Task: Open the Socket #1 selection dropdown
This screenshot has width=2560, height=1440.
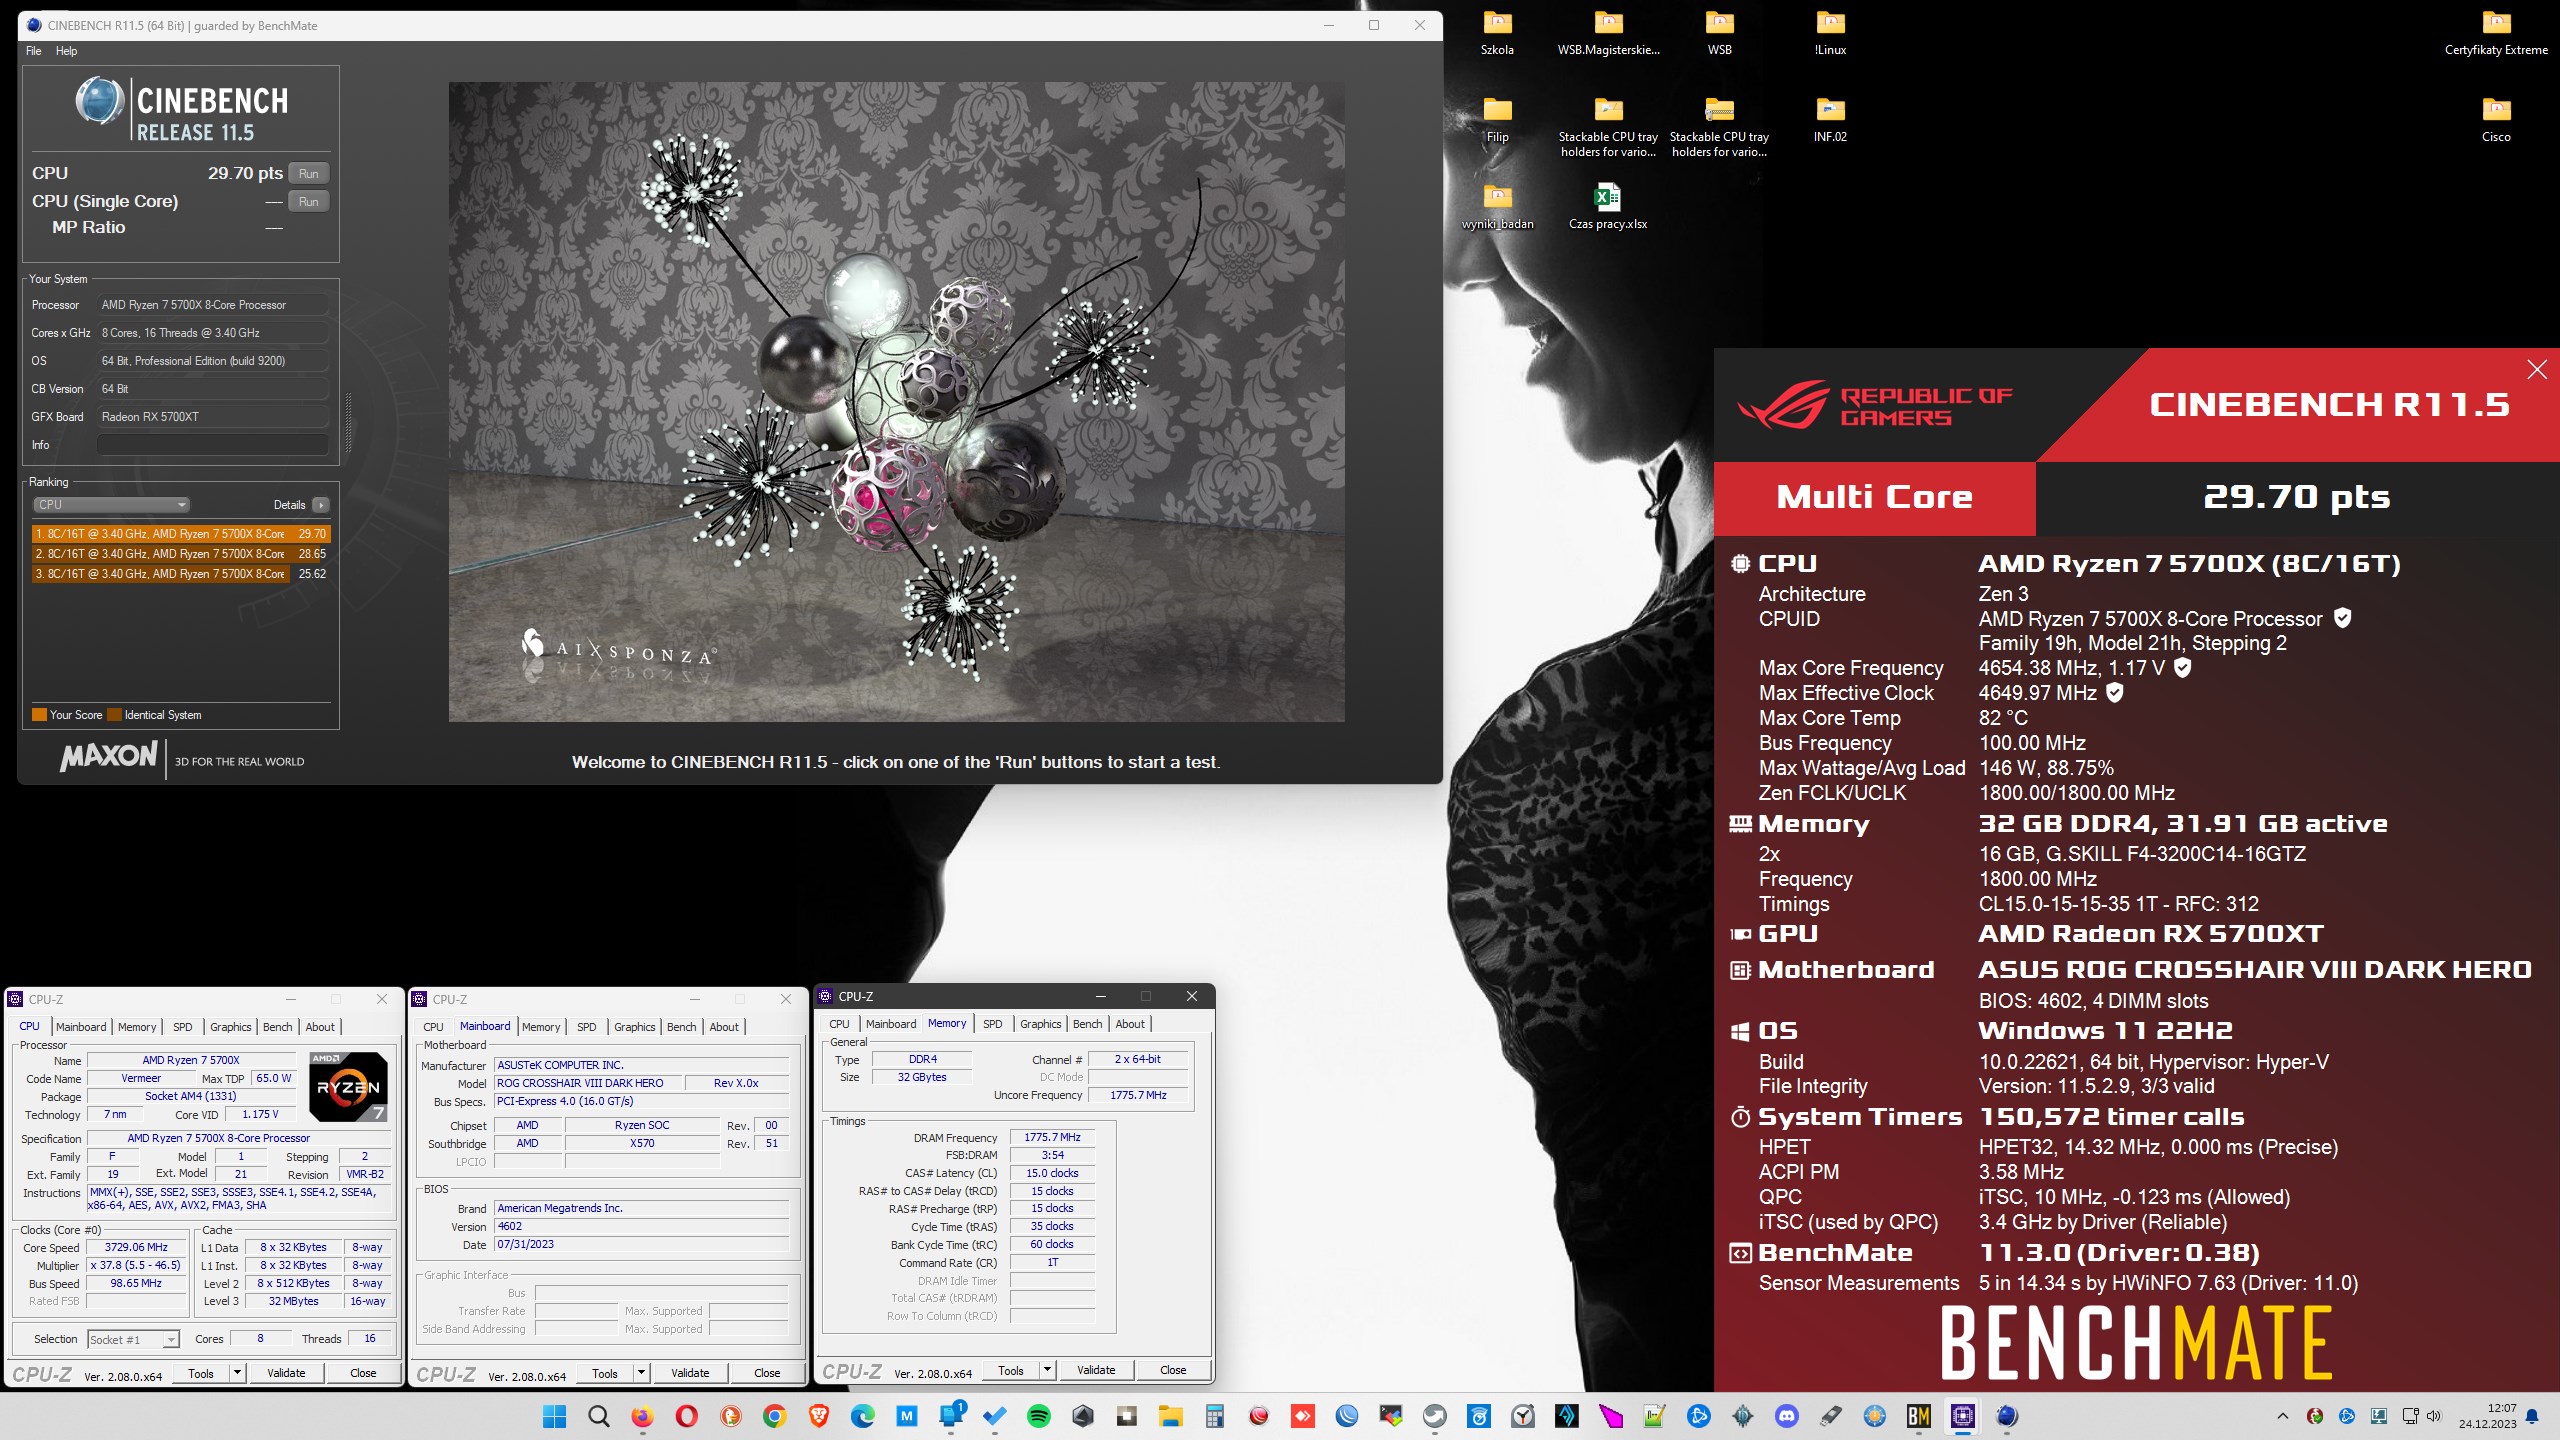Action: 132,1340
